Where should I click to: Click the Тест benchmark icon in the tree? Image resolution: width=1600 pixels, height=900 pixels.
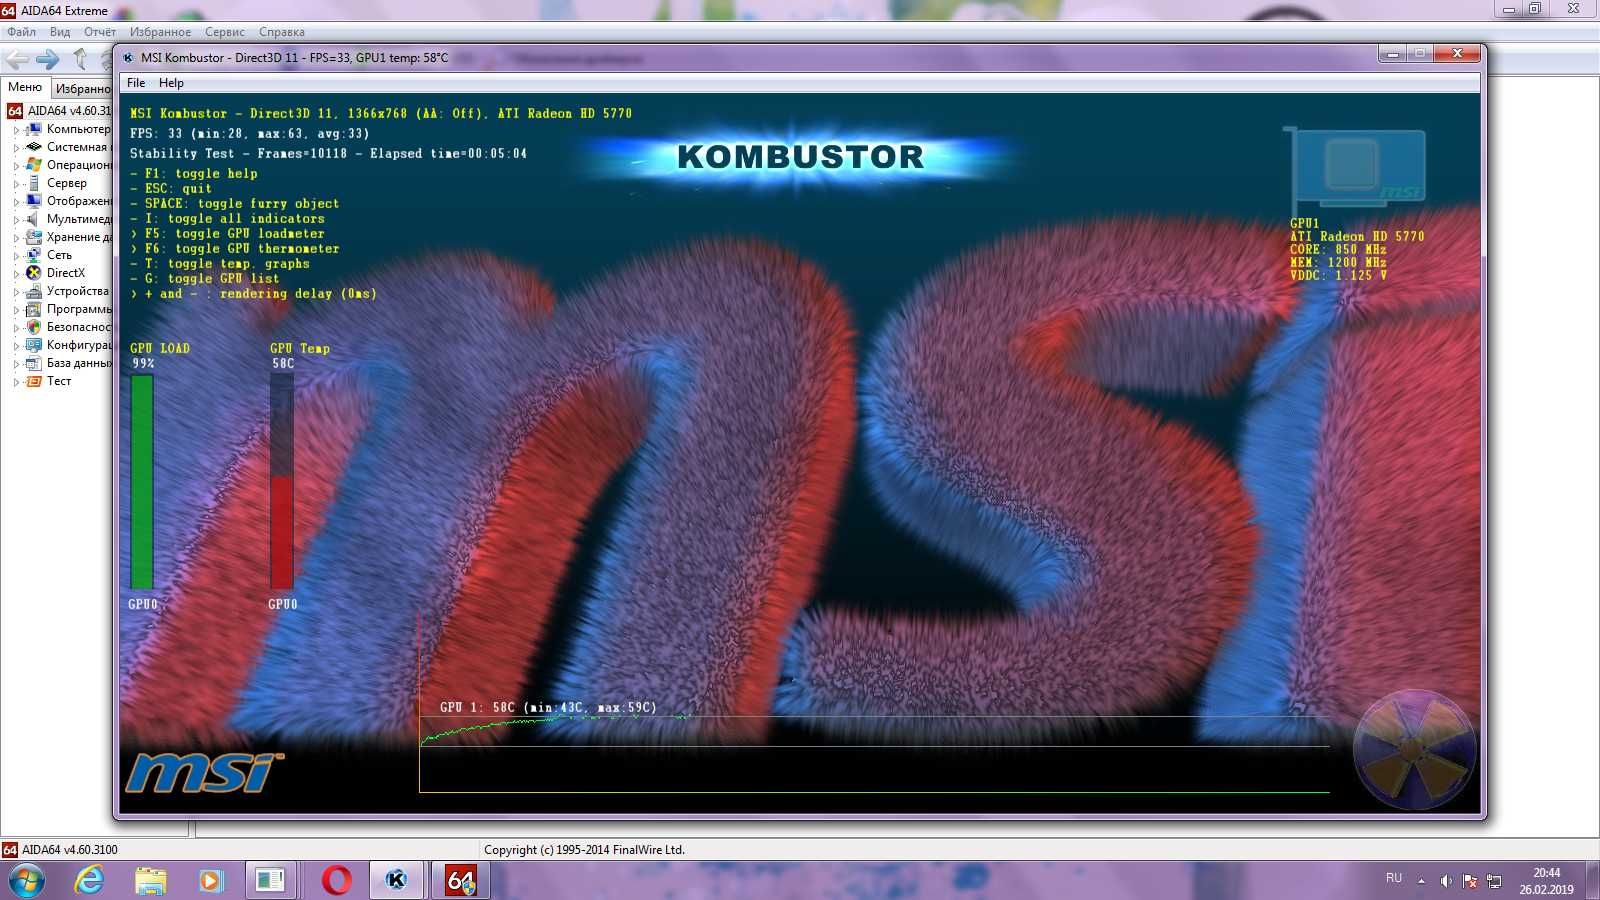[34, 381]
